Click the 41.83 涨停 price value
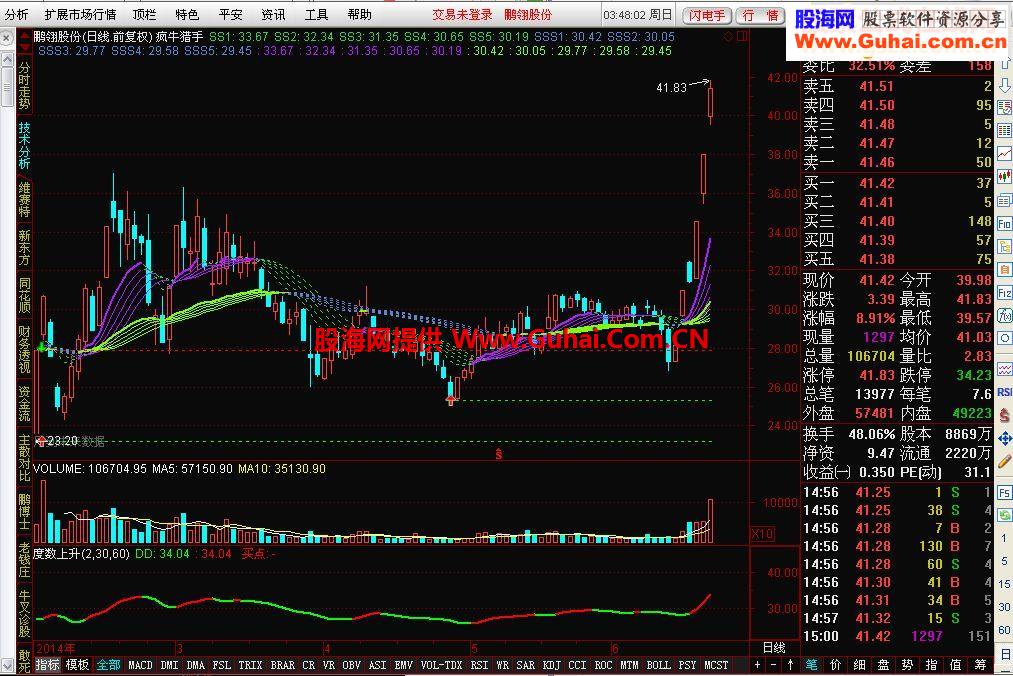Image resolution: width=1013 pixels, height=676 pixels. [877, 375]
